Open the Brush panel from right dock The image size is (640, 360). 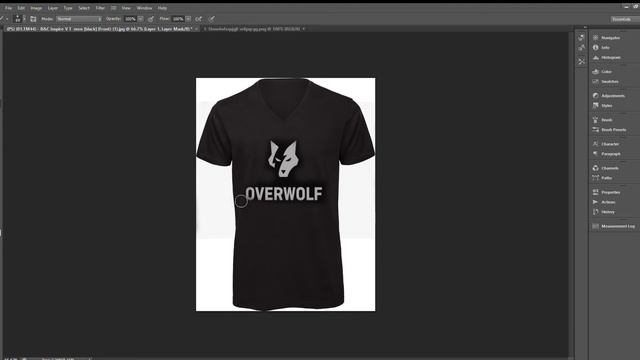[x=602, y=120]
